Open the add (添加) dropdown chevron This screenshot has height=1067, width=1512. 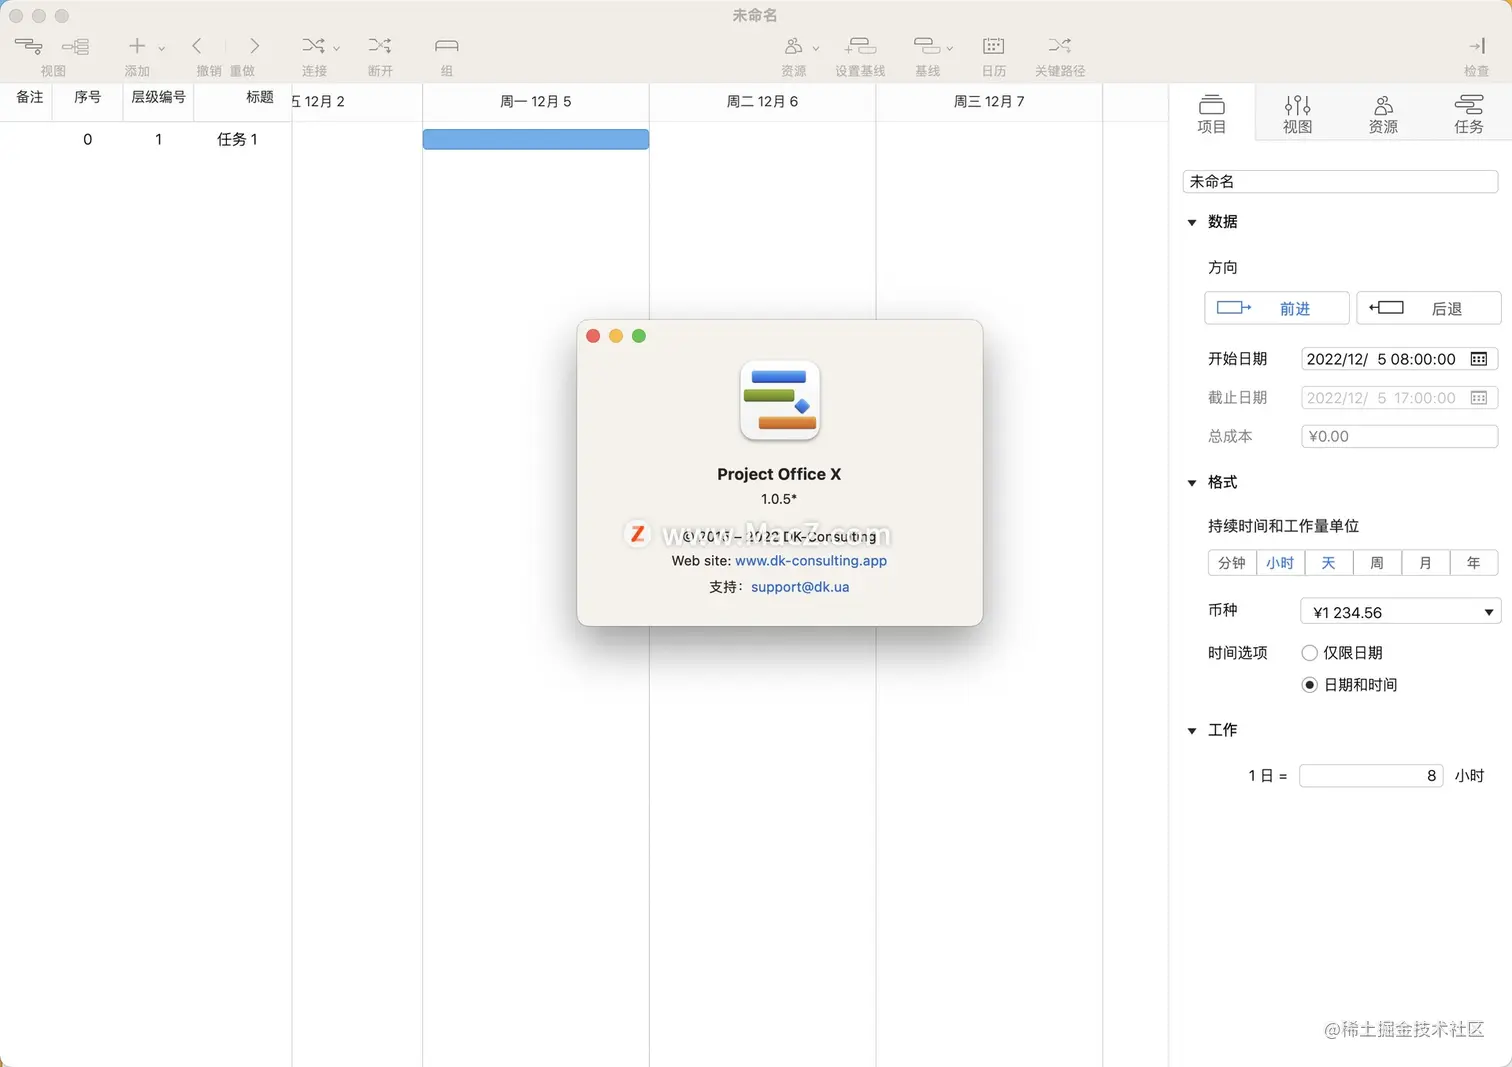coord(161,48)
